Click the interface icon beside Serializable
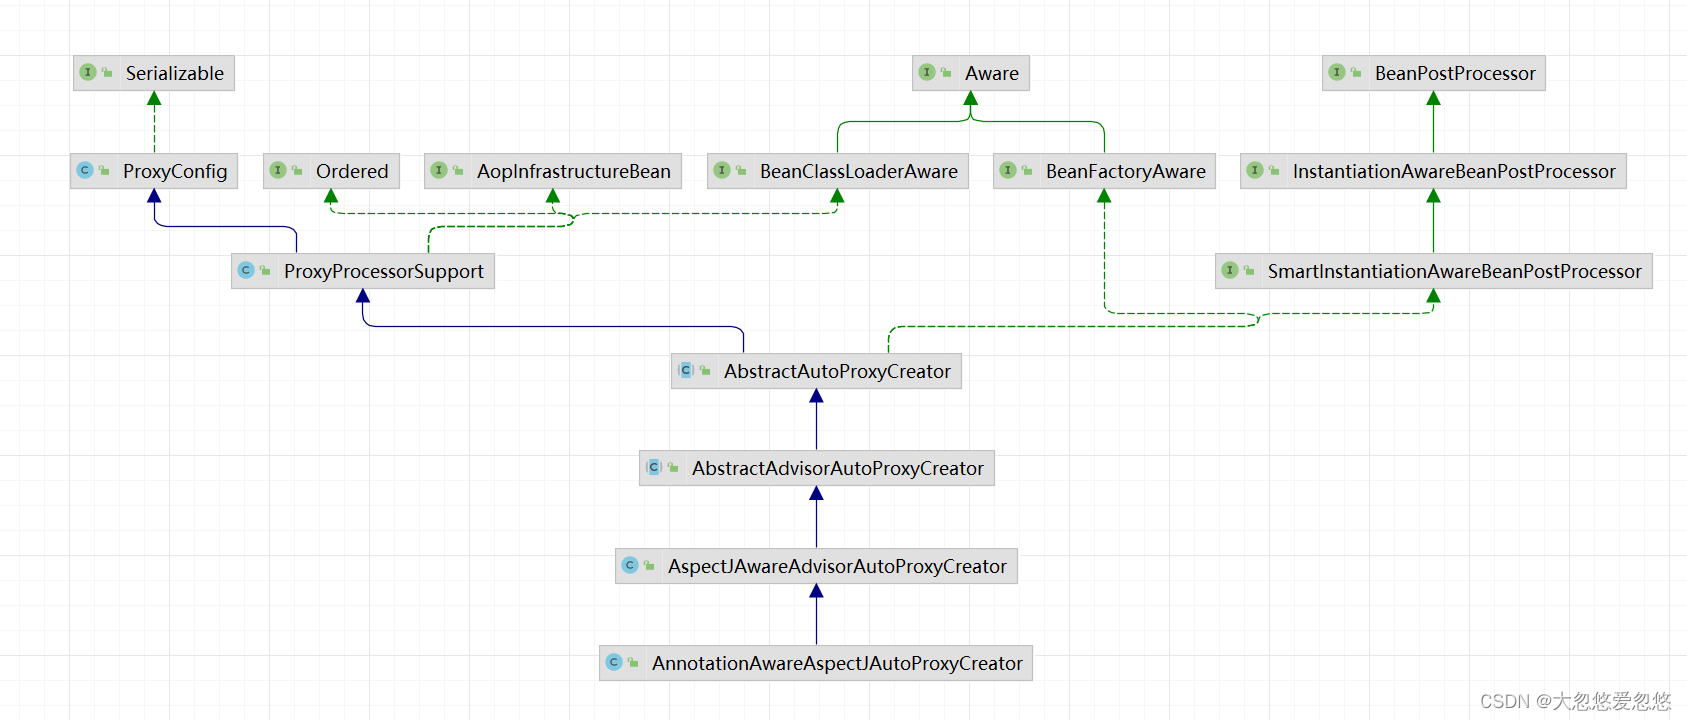 [88, 72]
